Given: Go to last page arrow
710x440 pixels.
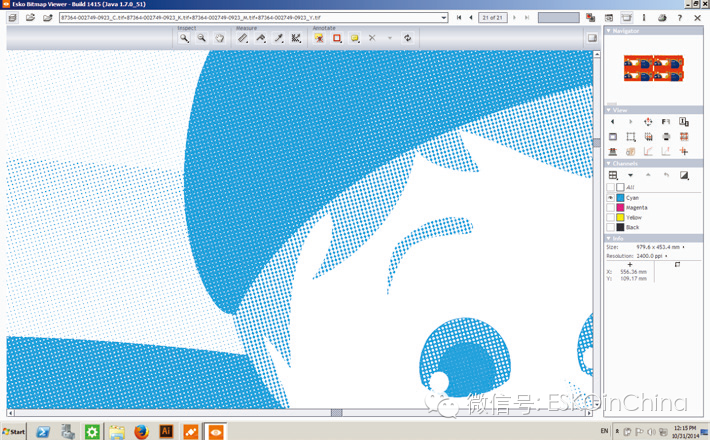Looking at the screenshot, I should [x=527, y=18].
